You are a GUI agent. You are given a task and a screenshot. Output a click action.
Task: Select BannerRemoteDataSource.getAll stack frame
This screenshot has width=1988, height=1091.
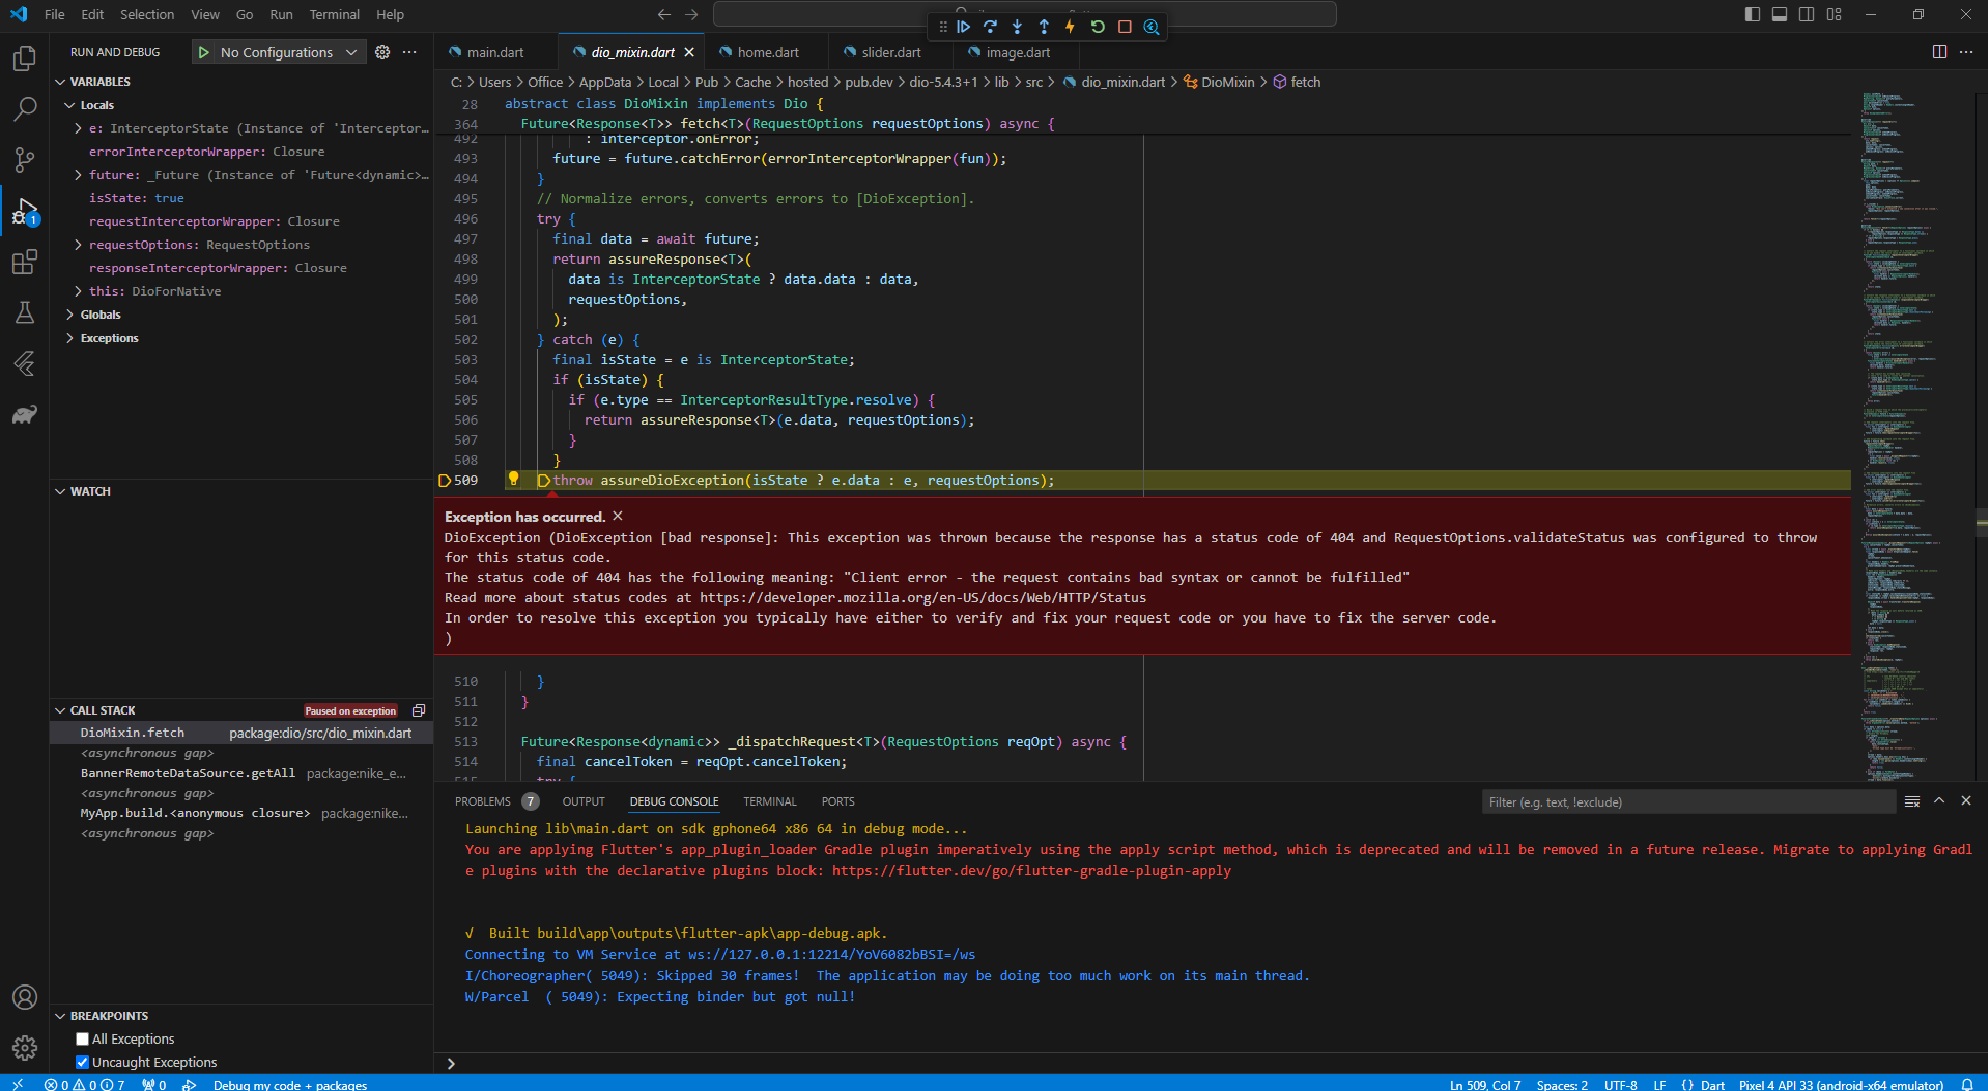243,773
